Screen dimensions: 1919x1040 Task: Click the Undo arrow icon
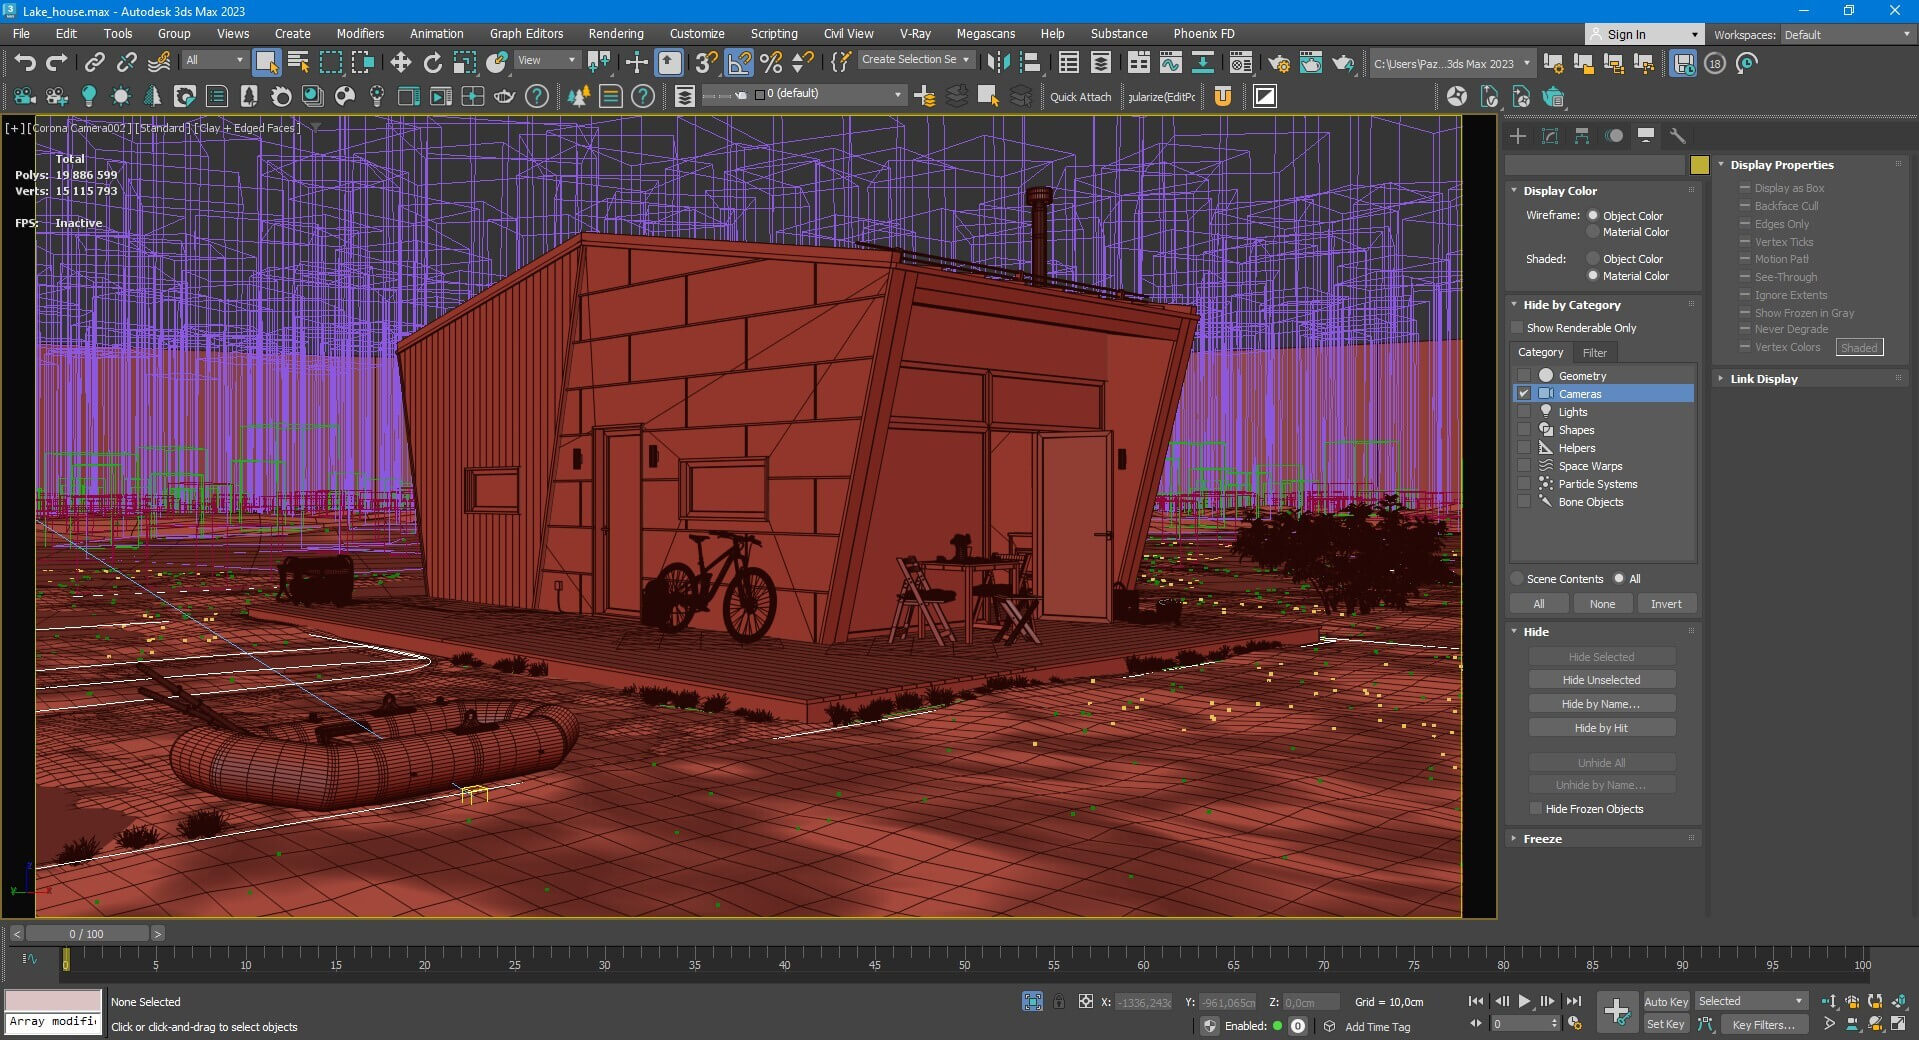click(x=24, y=63)
